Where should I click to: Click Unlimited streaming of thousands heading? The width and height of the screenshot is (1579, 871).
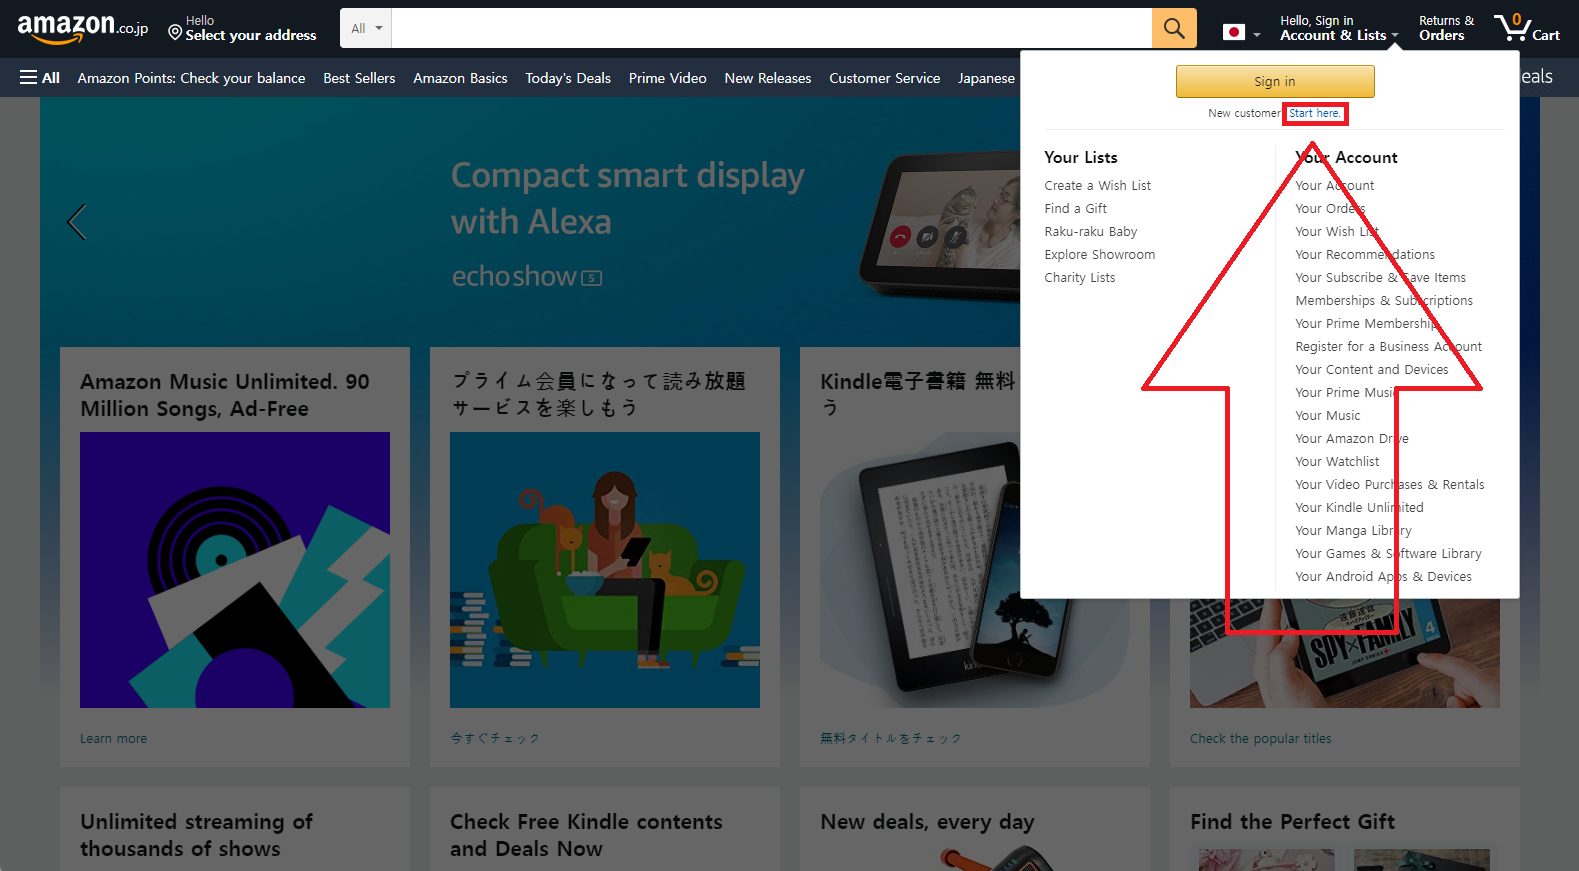[196, 835]
